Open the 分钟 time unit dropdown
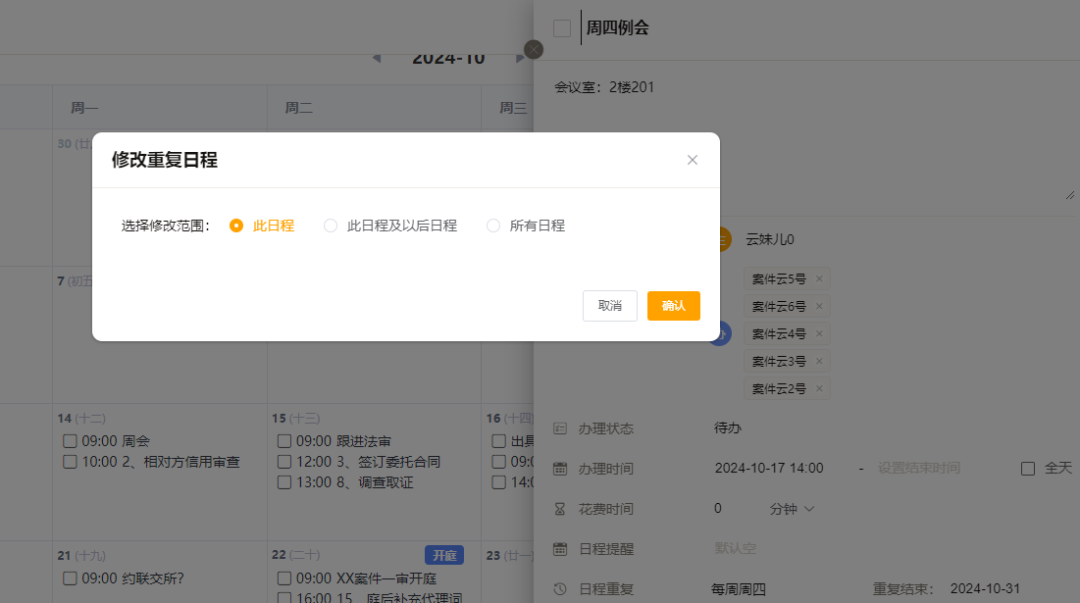The image size is (1080, 603). [x=792, y=509]
